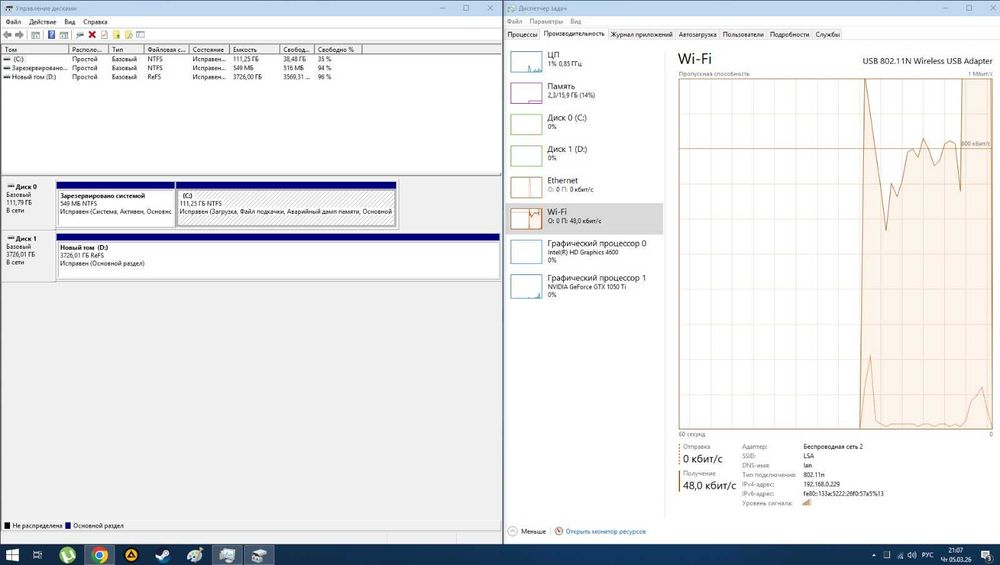Sort by the Состояние column header
The image size is (1000, 565).
tap(209, 49)
